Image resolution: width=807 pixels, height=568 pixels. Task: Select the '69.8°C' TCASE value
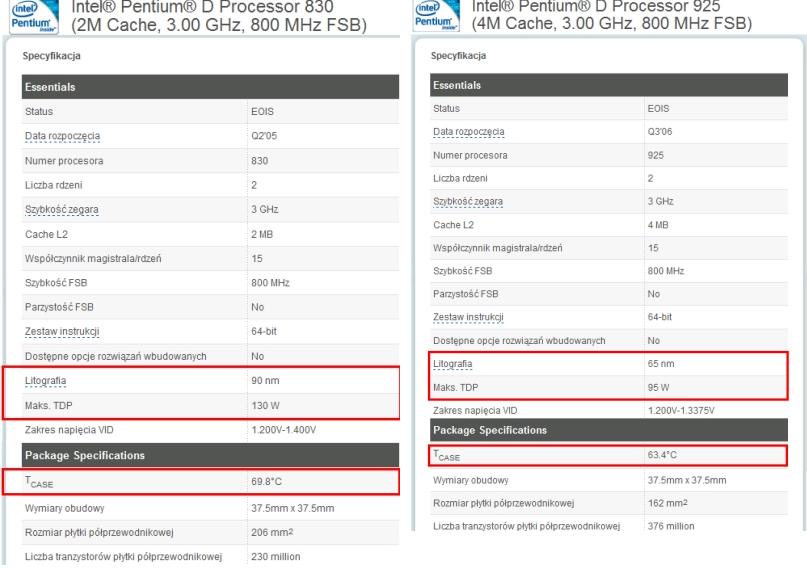tap(266, 482)
